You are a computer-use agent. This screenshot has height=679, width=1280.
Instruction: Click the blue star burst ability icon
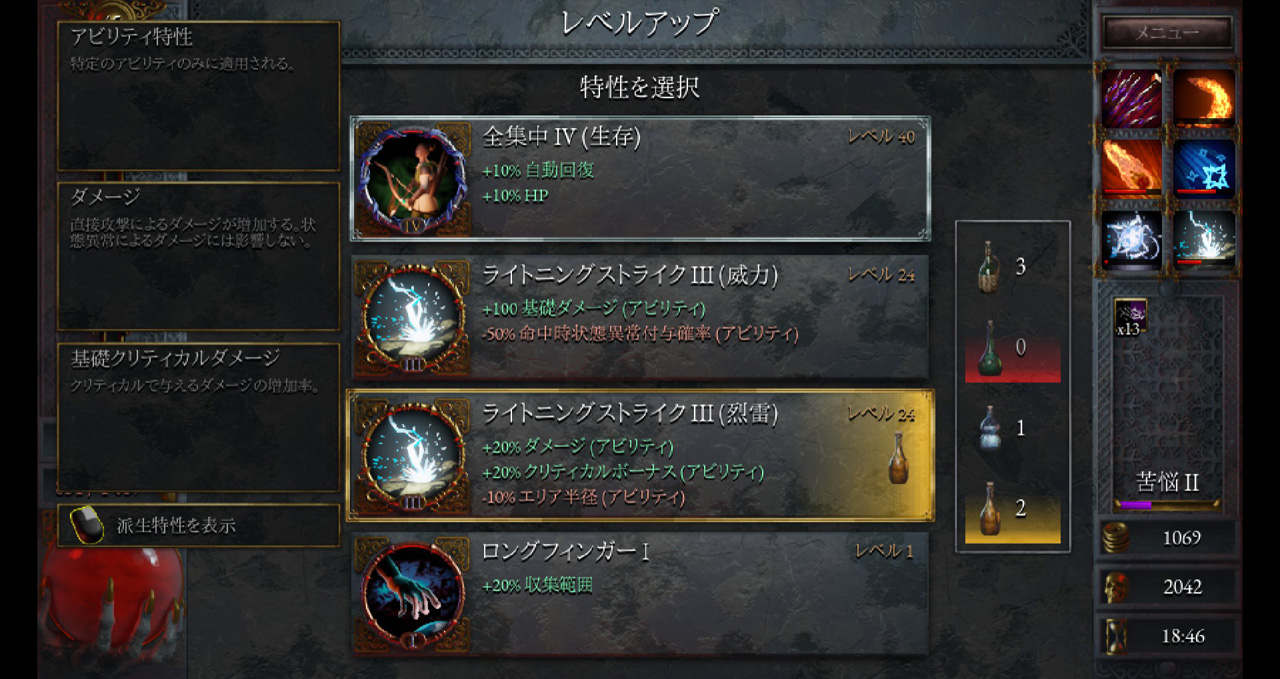[x=1203, y=167]
